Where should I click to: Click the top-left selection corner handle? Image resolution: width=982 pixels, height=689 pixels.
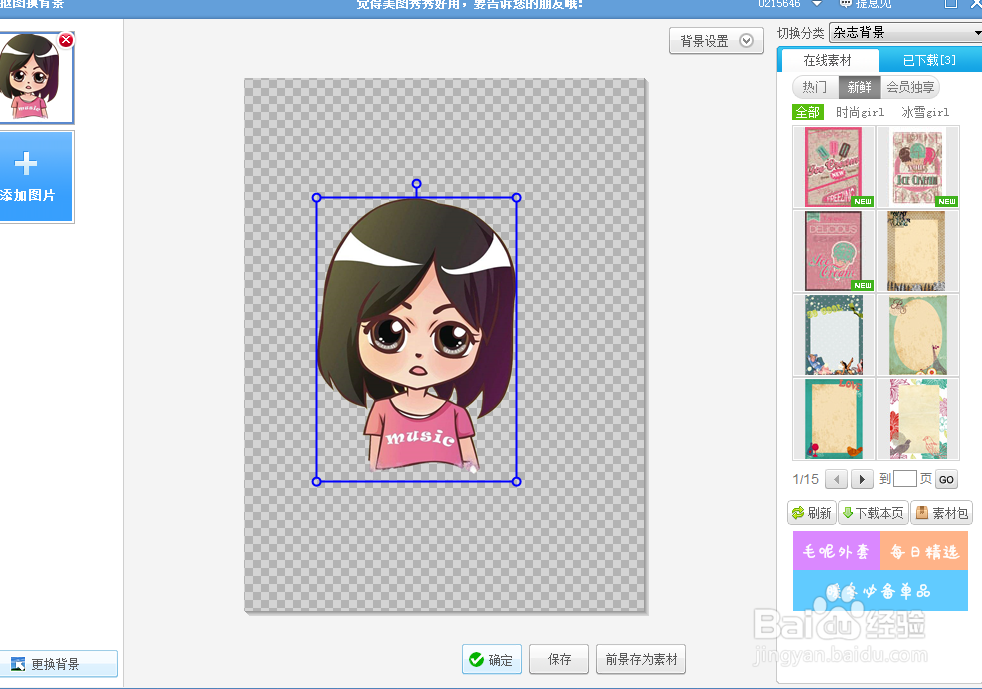pyautogui.click(x=316, y=198)
